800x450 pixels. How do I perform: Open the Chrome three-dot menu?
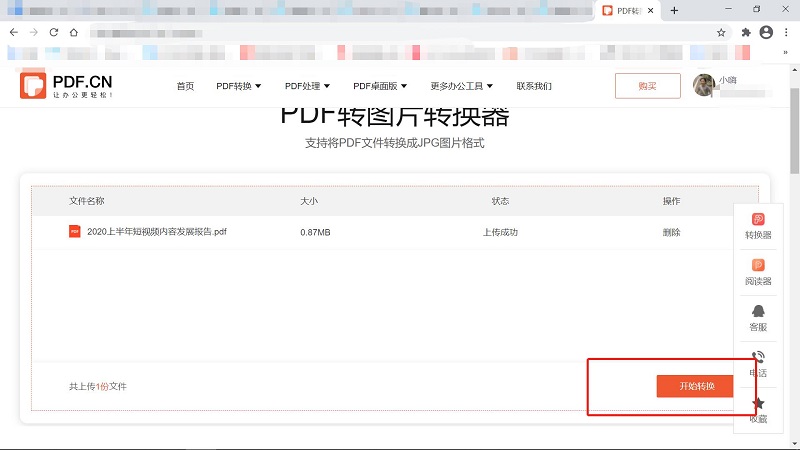click(x=786, y=32)
